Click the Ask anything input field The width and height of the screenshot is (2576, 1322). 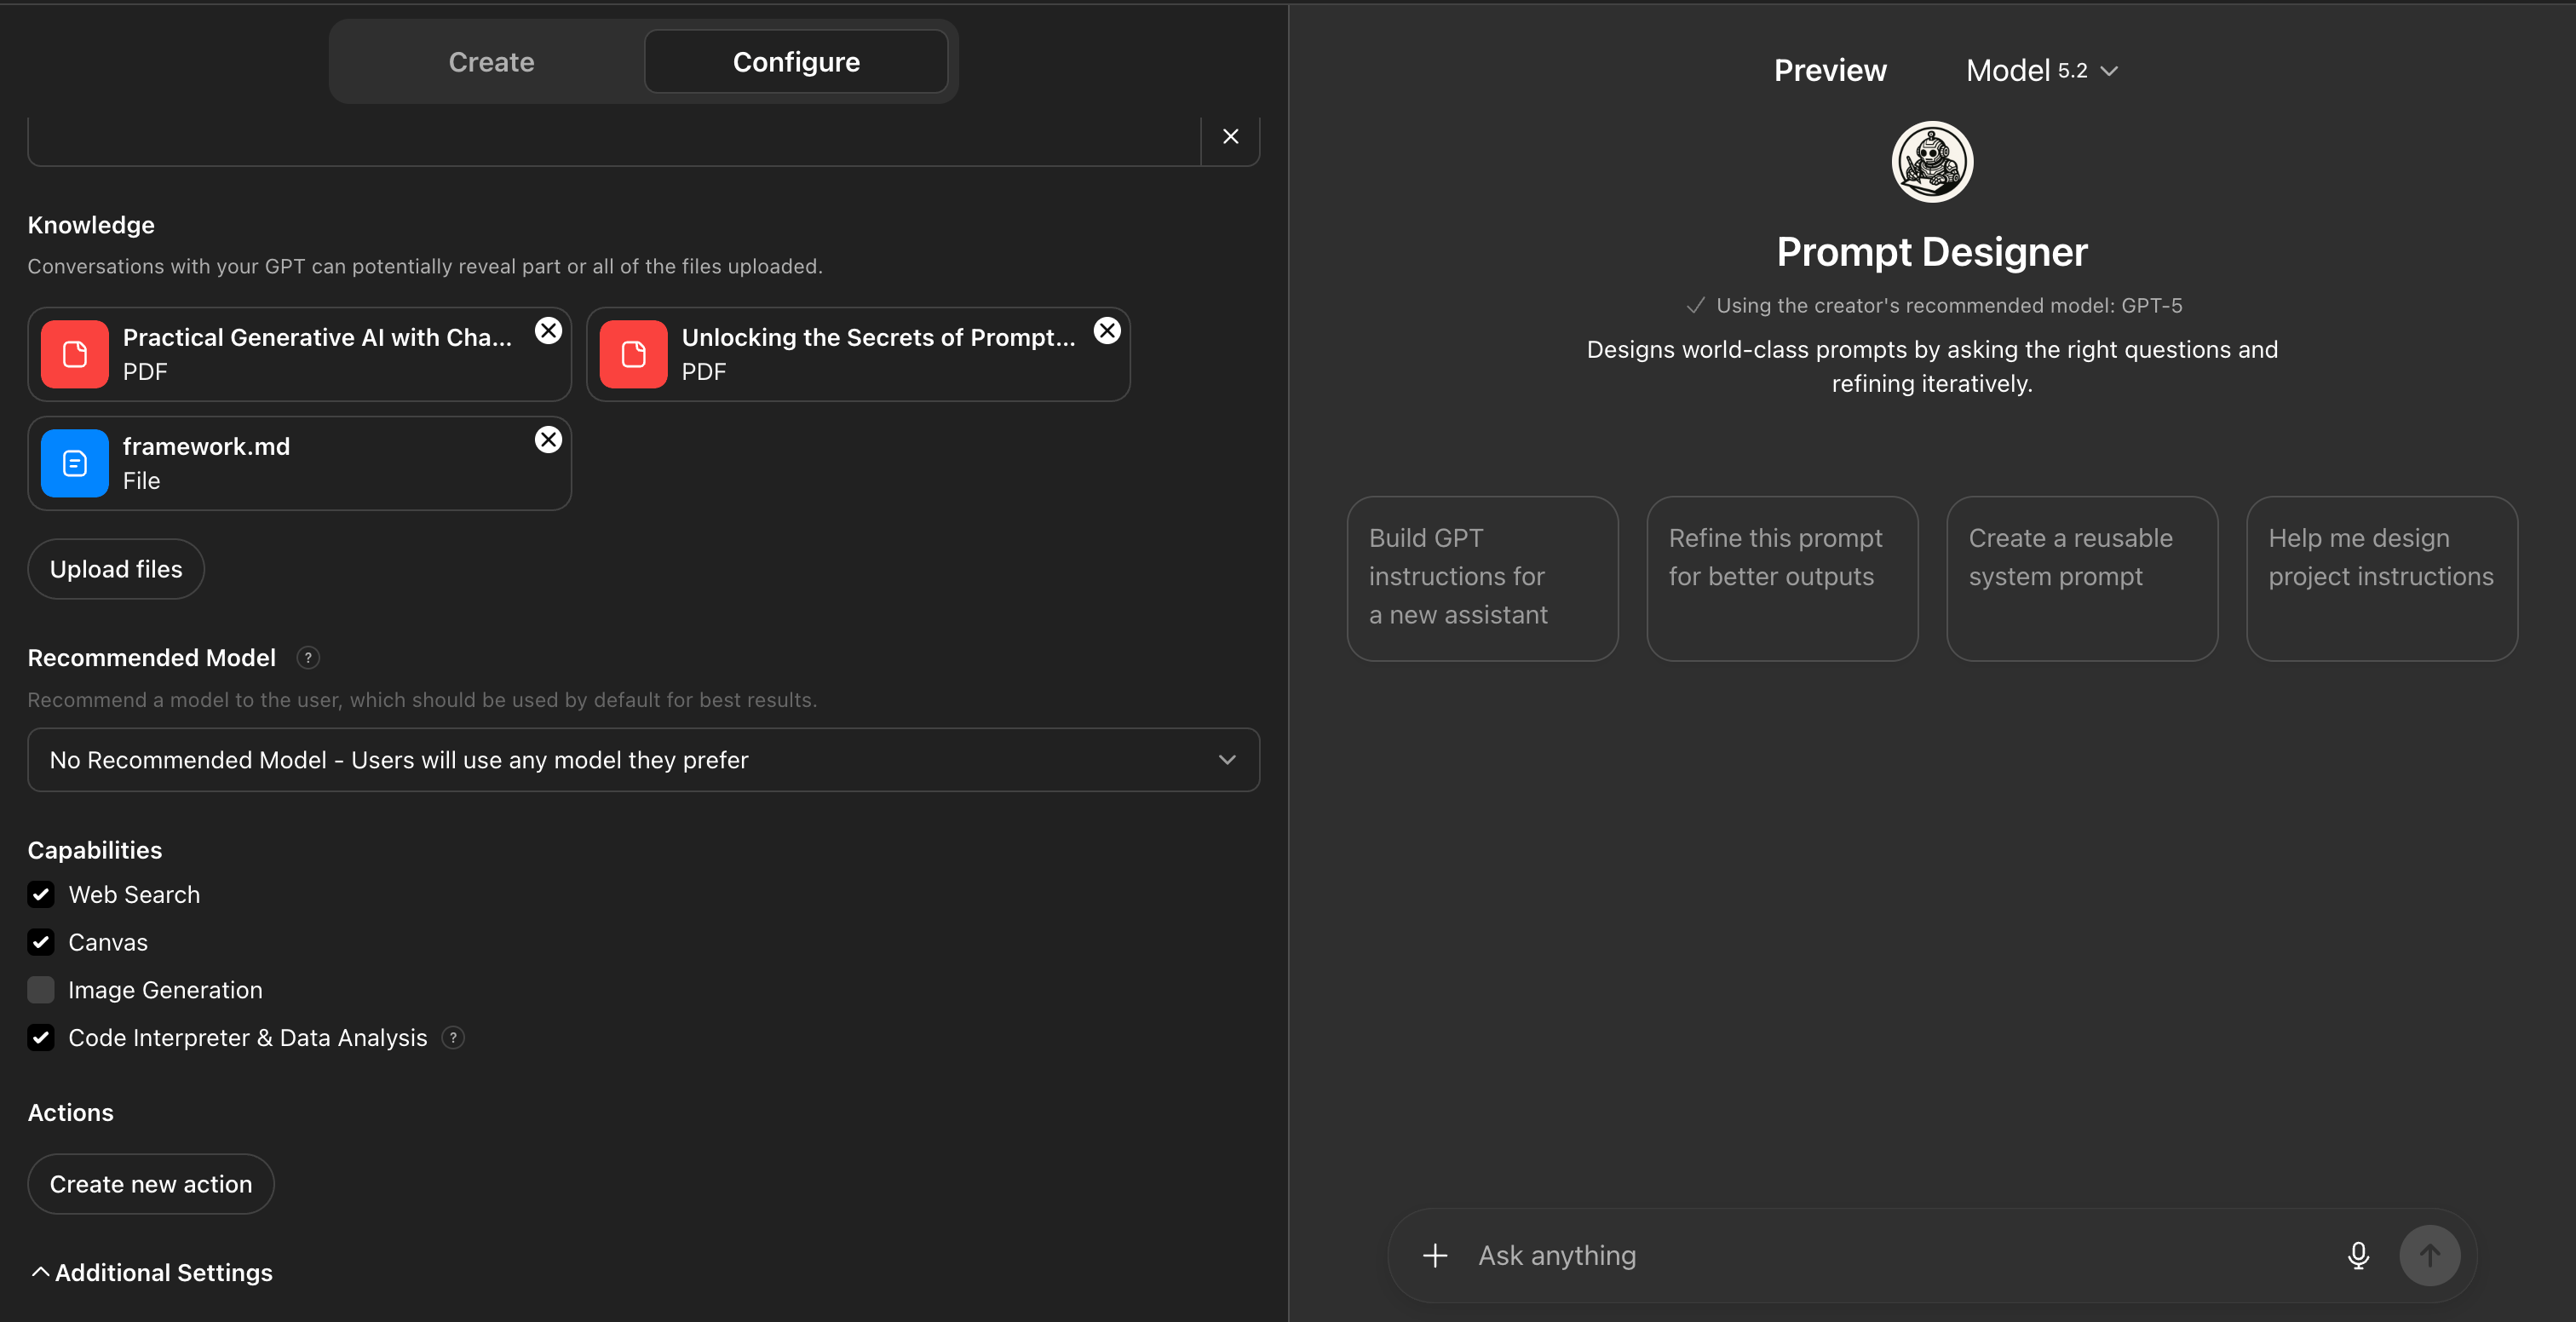[x=1800, y=1255]
